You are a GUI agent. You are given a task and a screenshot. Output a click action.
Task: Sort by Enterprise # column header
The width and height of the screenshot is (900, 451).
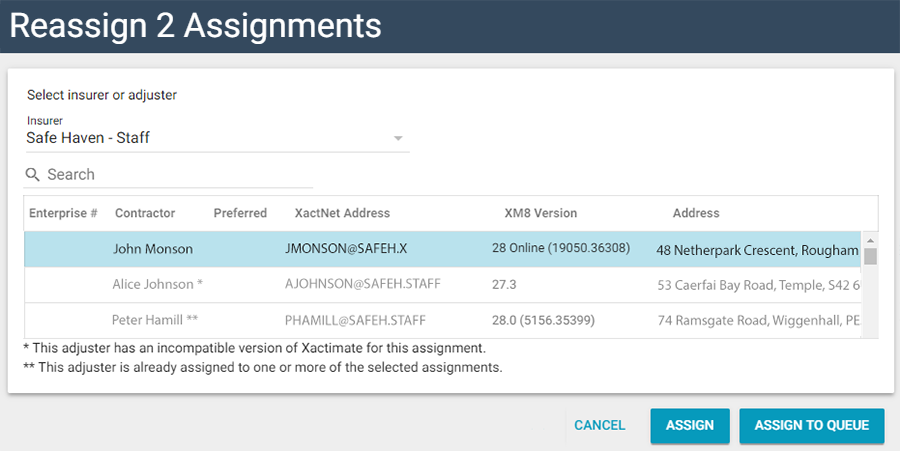(x=63, y=213)
